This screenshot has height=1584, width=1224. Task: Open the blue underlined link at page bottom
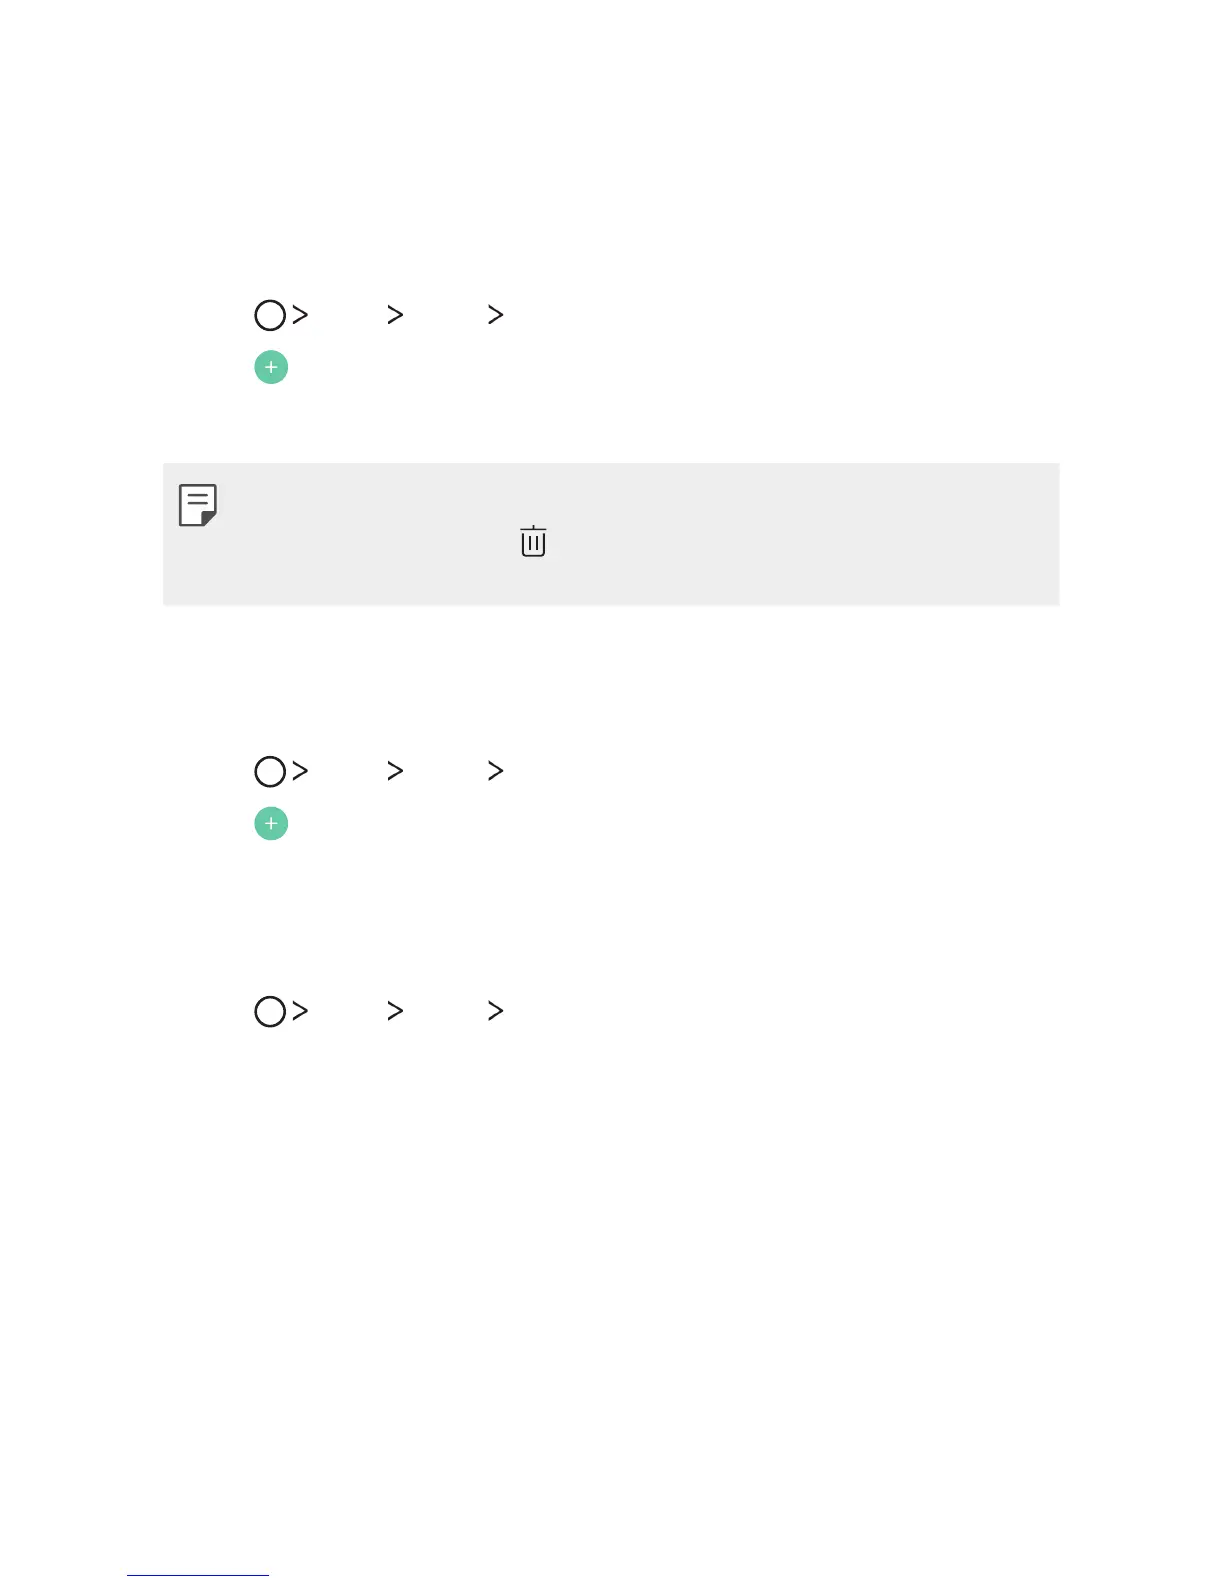click(x=198, y=1575)
